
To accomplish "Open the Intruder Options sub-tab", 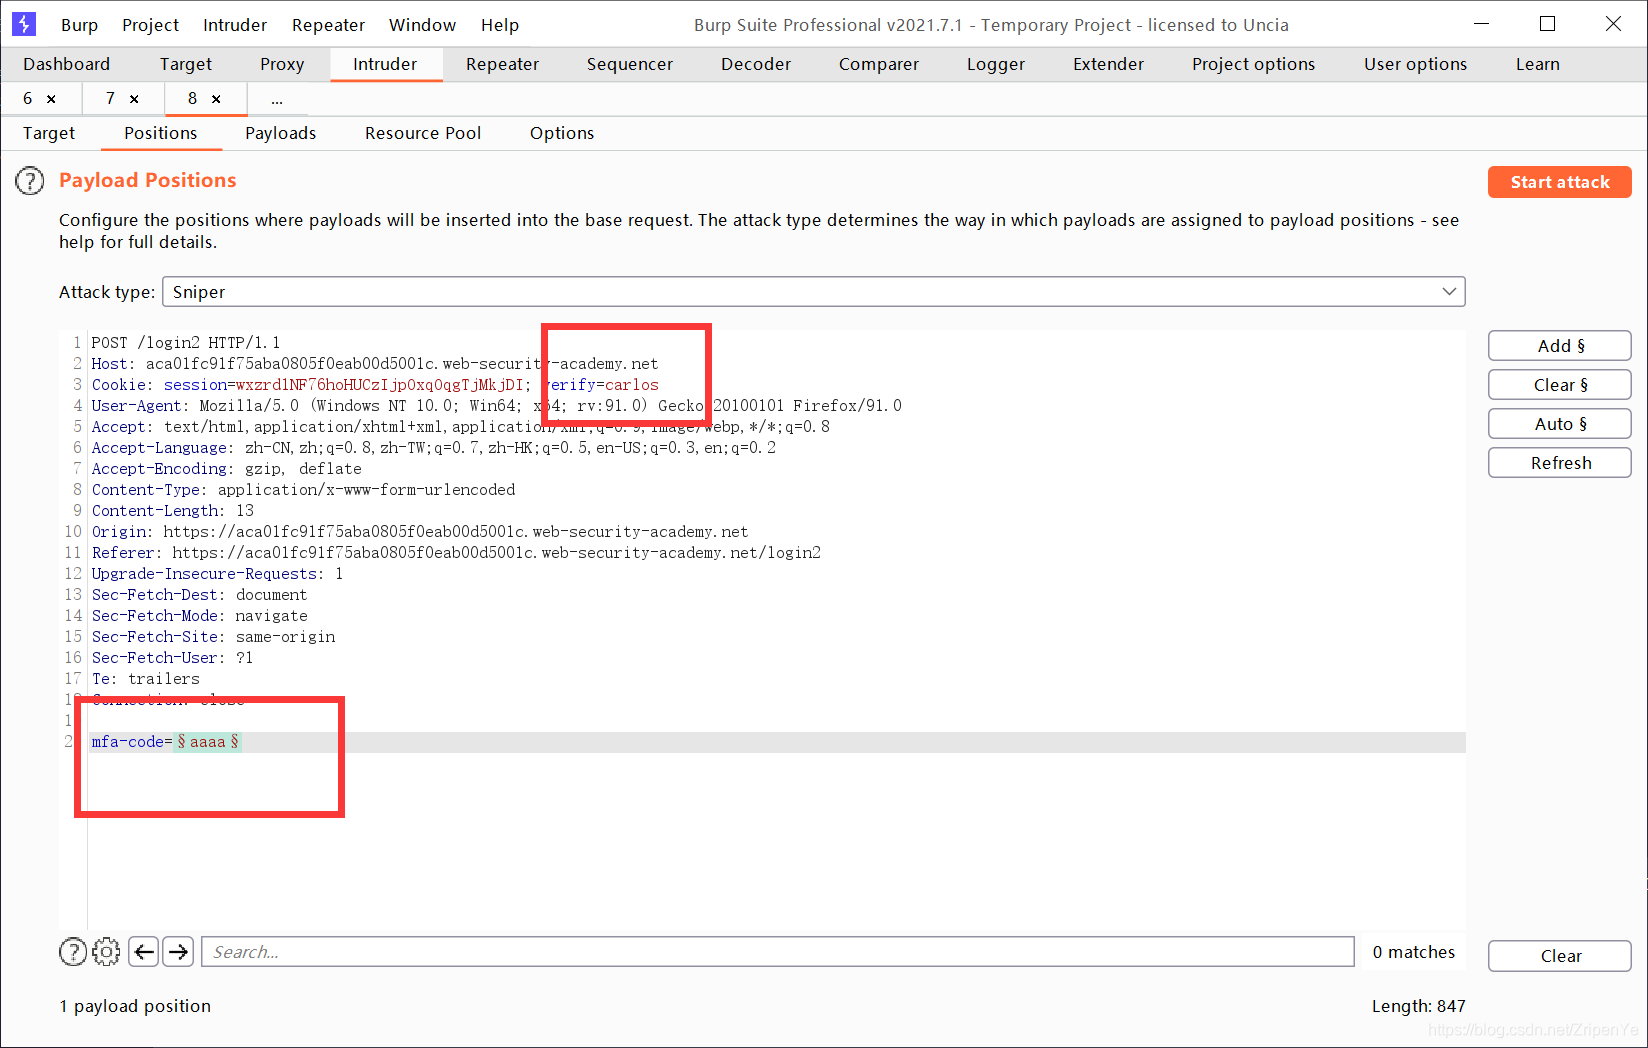I will click(562, 133).
